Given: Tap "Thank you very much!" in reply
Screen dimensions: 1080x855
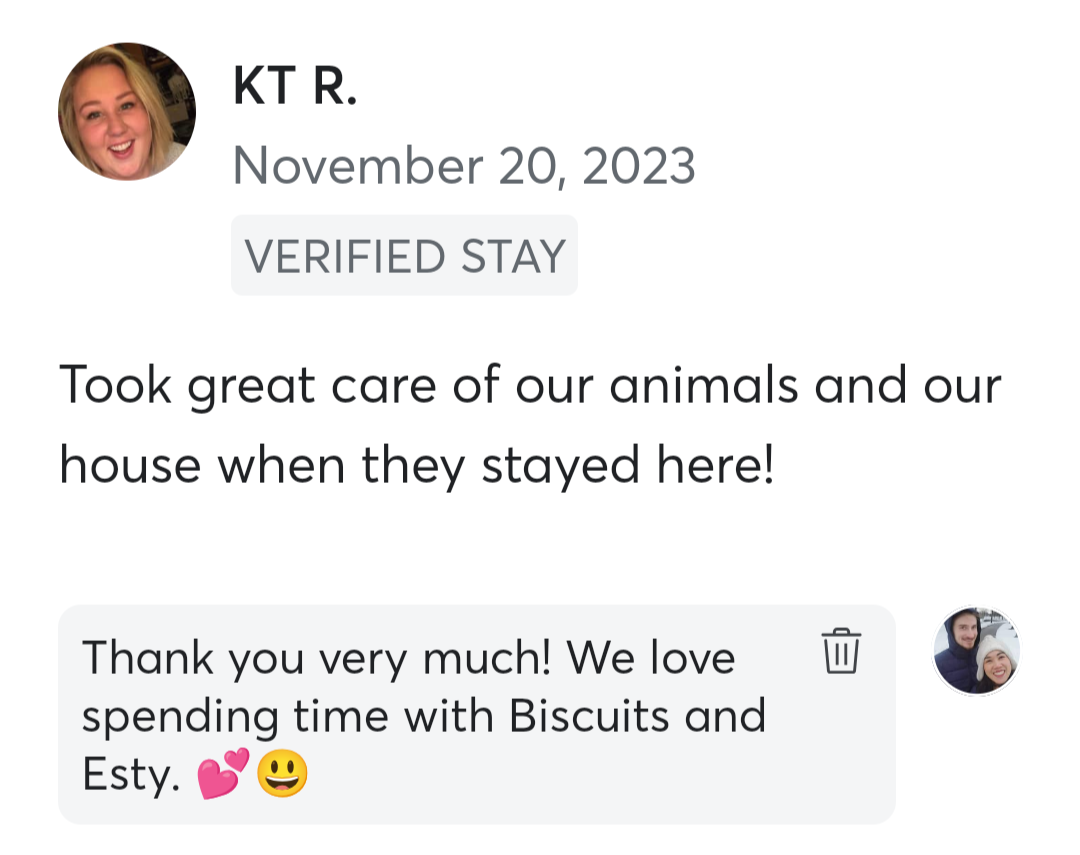Looking at the screenshot, I should click(316, 658).
